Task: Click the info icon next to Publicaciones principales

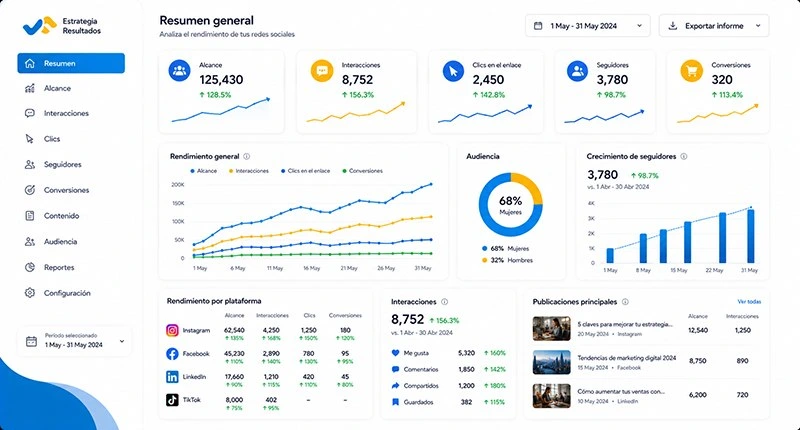Action: tap(625, 302)
